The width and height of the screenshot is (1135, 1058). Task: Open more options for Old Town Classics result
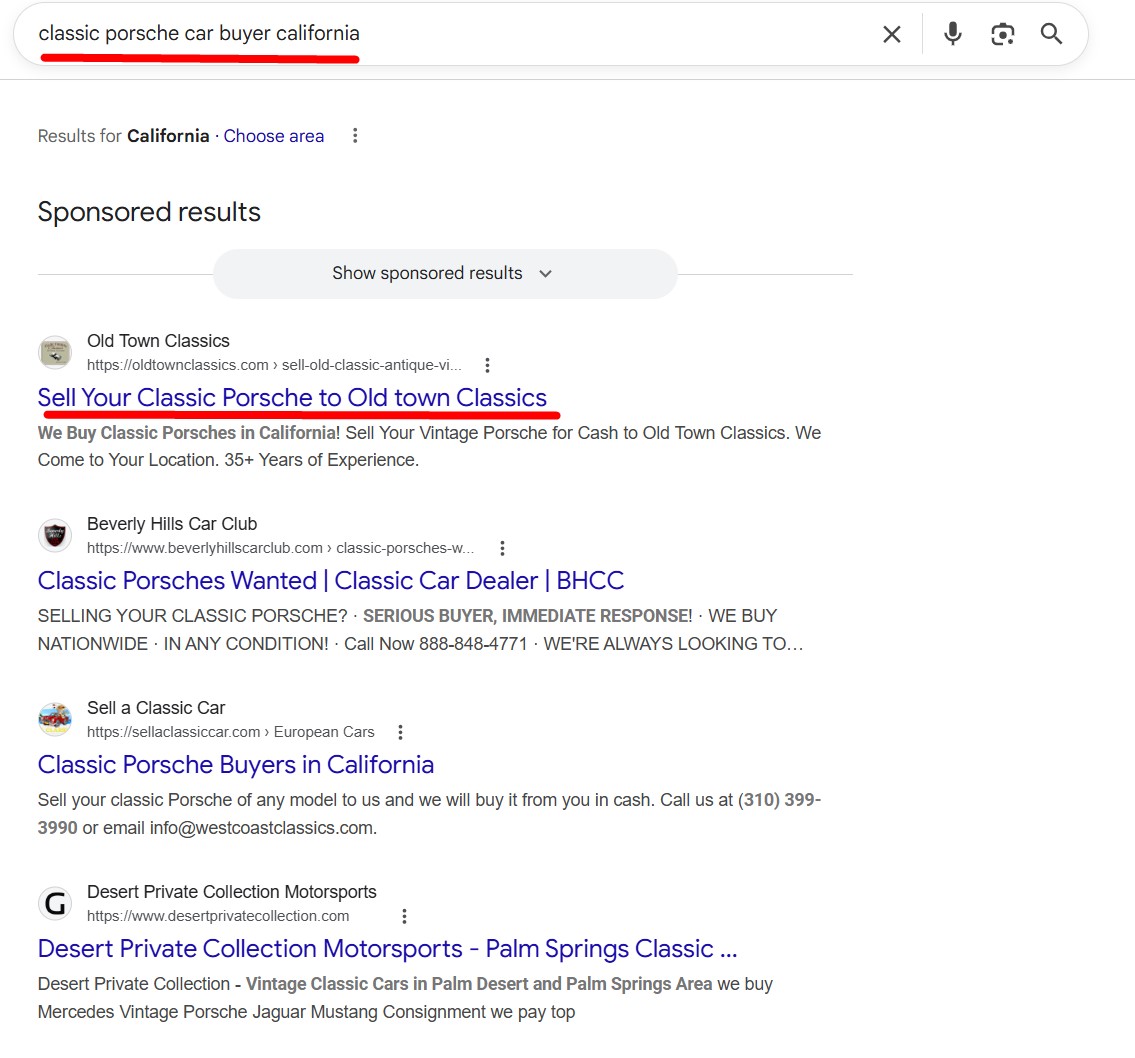(487, 365)
